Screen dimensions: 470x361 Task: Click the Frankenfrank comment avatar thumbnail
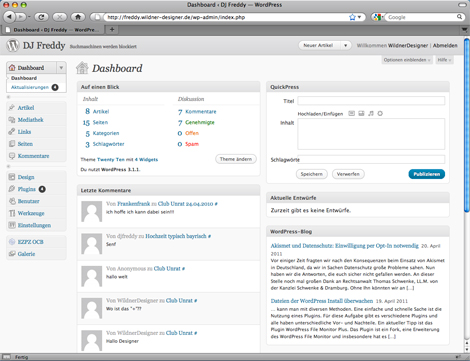[x=92, y=211]
